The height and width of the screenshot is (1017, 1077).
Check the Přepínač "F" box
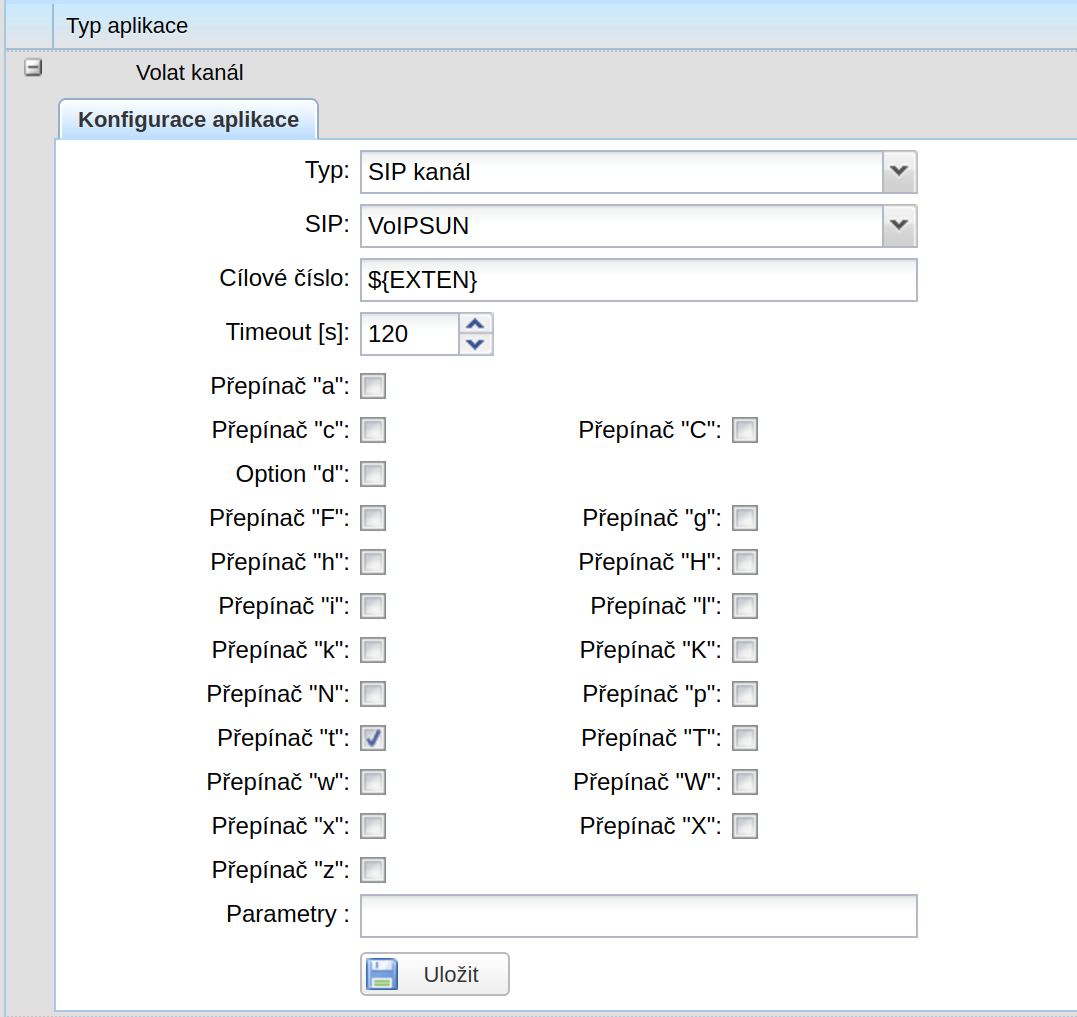click(x=373, y=518)
